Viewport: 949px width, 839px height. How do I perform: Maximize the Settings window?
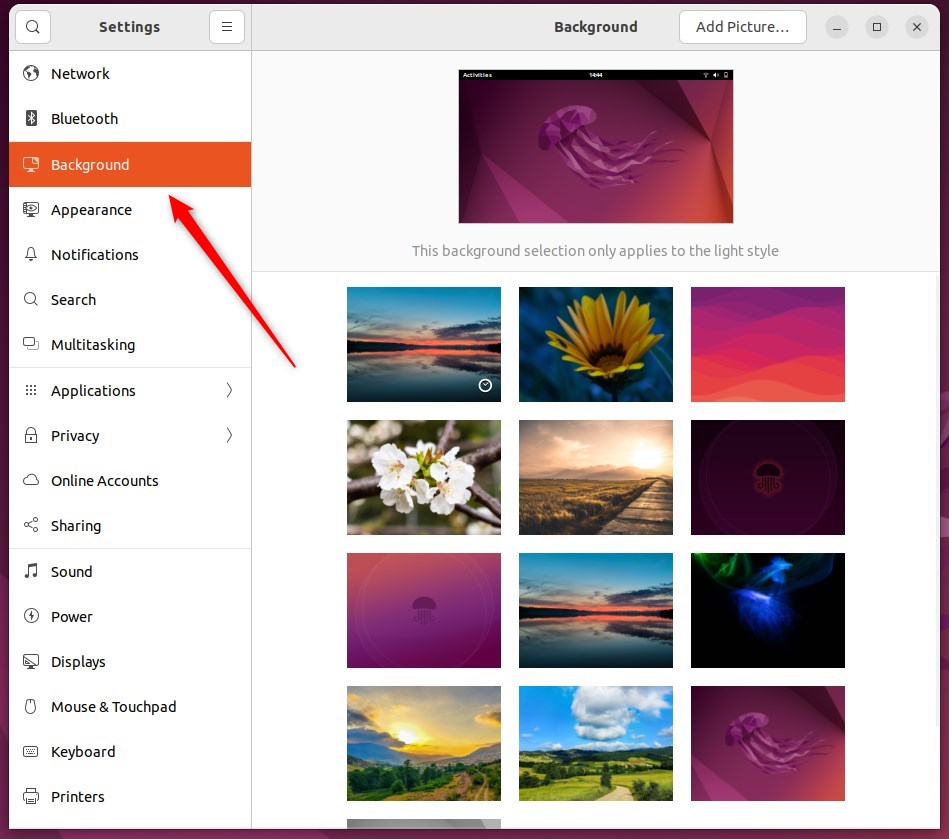click(876, 27)
